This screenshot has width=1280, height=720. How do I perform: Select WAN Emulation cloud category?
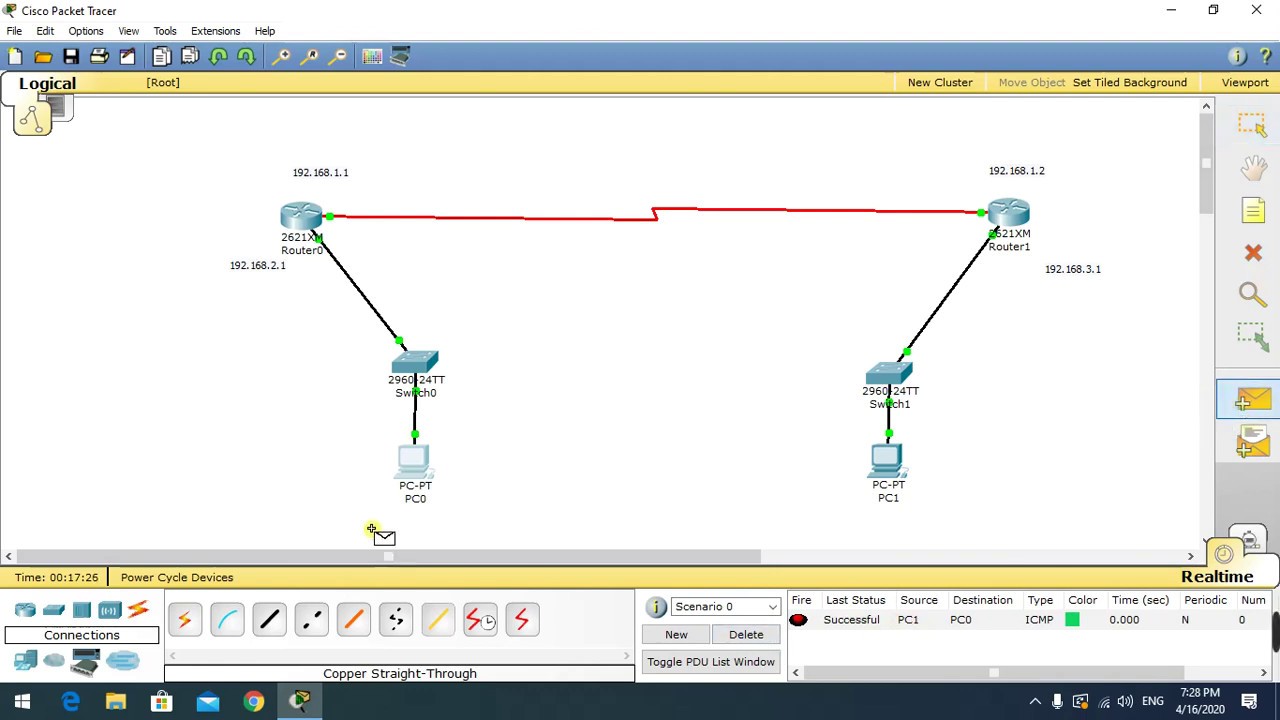pyautogui.click(x=54, y=660)
